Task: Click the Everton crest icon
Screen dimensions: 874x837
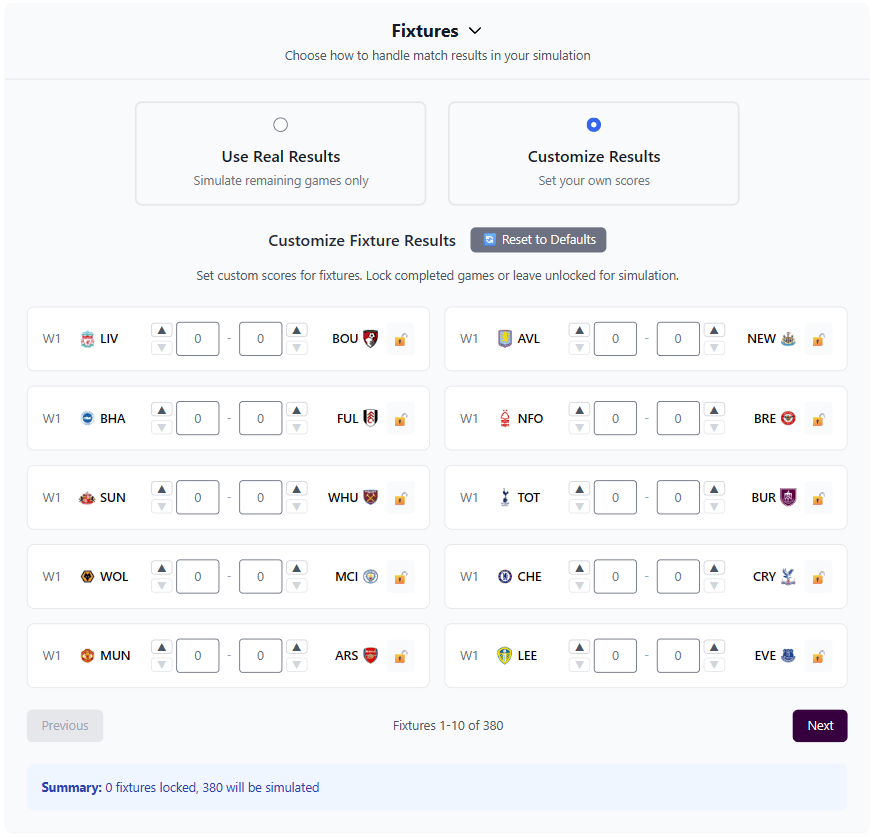Action: (x=788, y=656)
